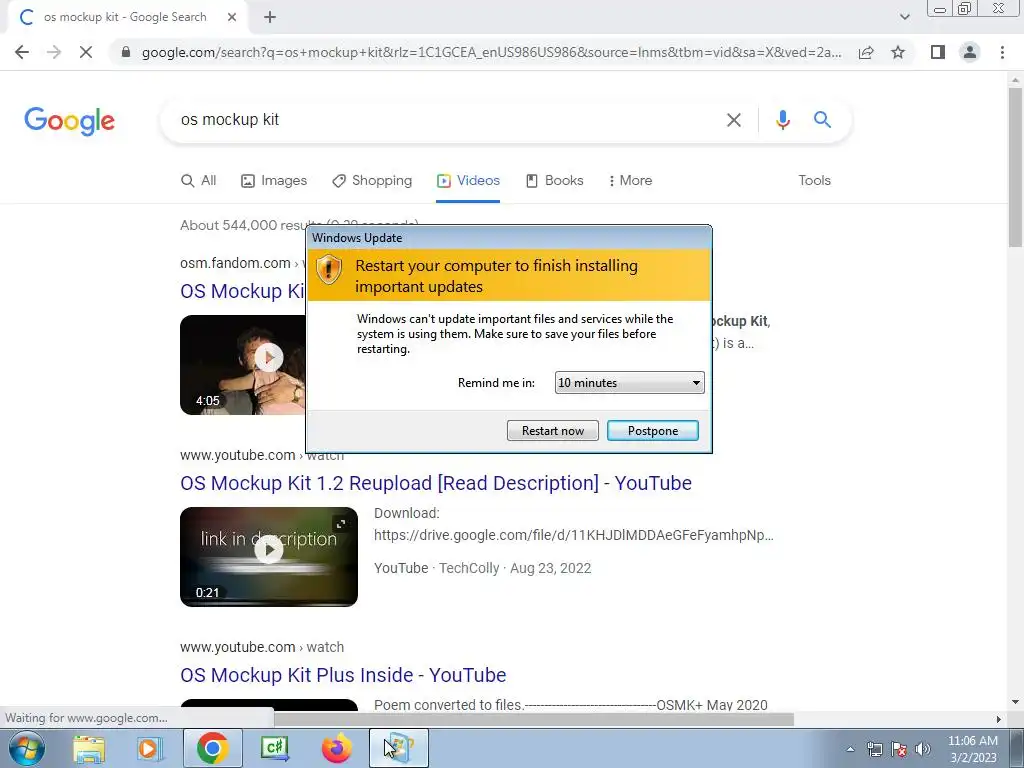Open the 'Remind me in' 10 minutes dropdown

630,383
